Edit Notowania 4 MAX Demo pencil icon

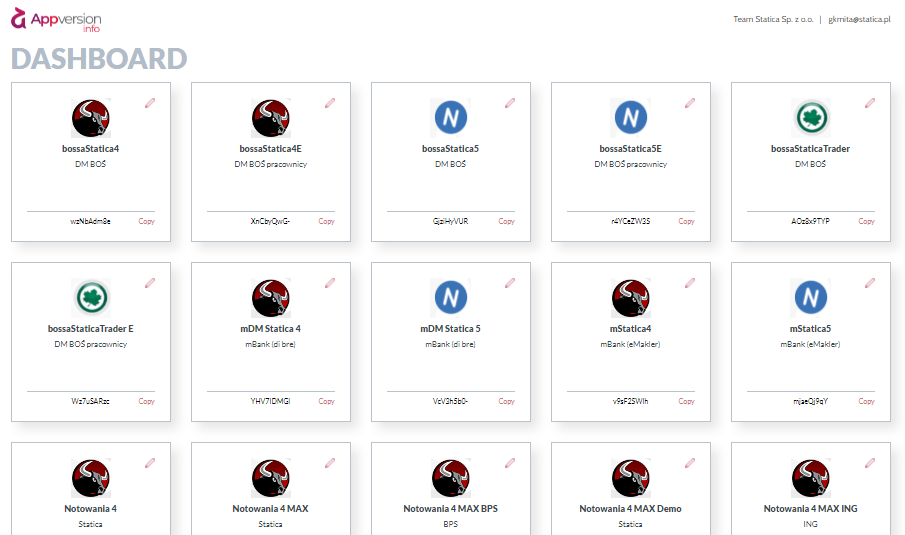[690, 463]
